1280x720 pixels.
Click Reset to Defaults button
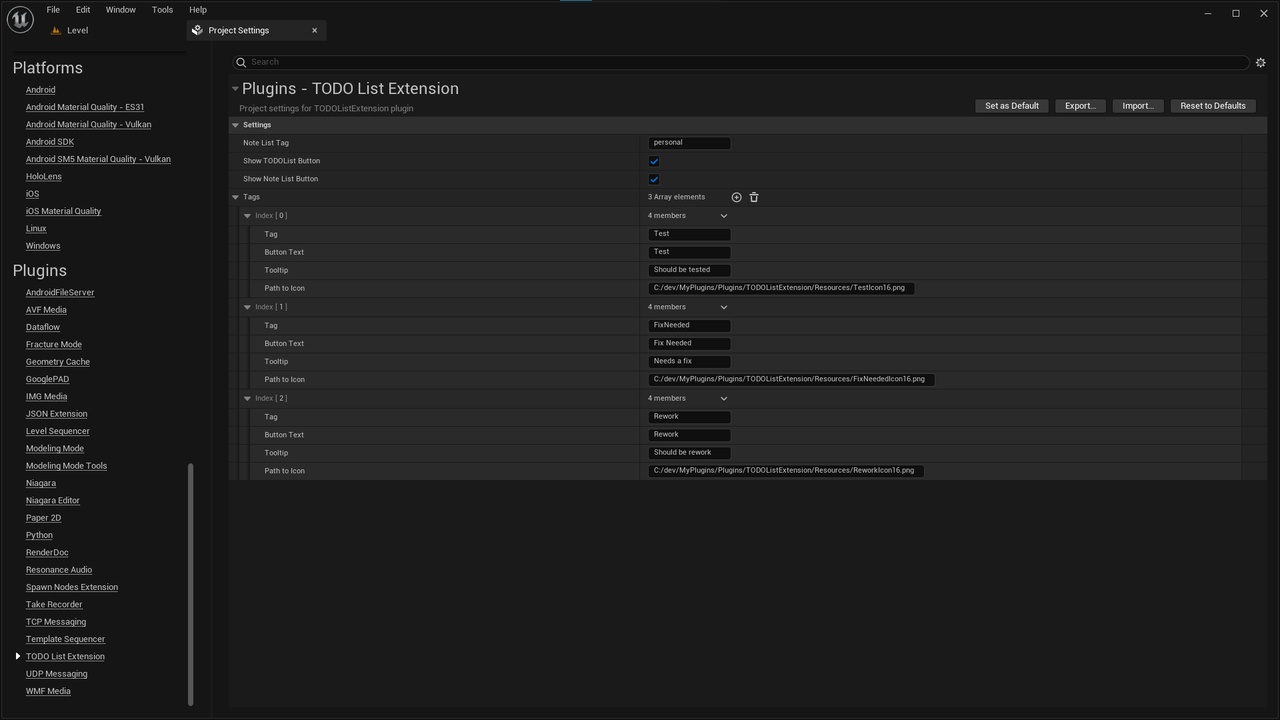tap(1213, 106)
